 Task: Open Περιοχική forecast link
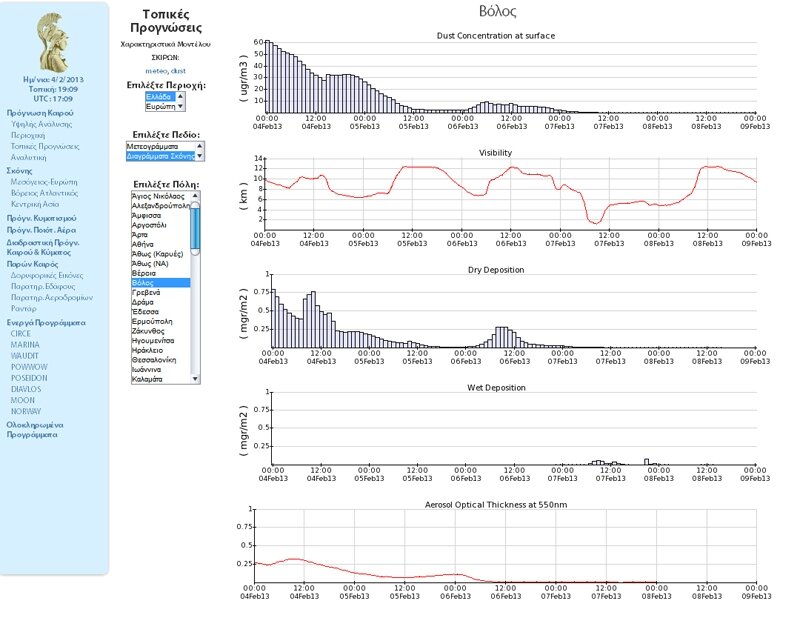coord(28,135)
